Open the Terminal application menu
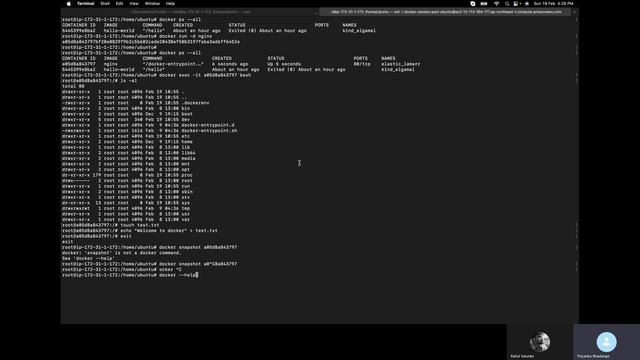The width and height of the screenshot is (640, 360). click(85, 4)
